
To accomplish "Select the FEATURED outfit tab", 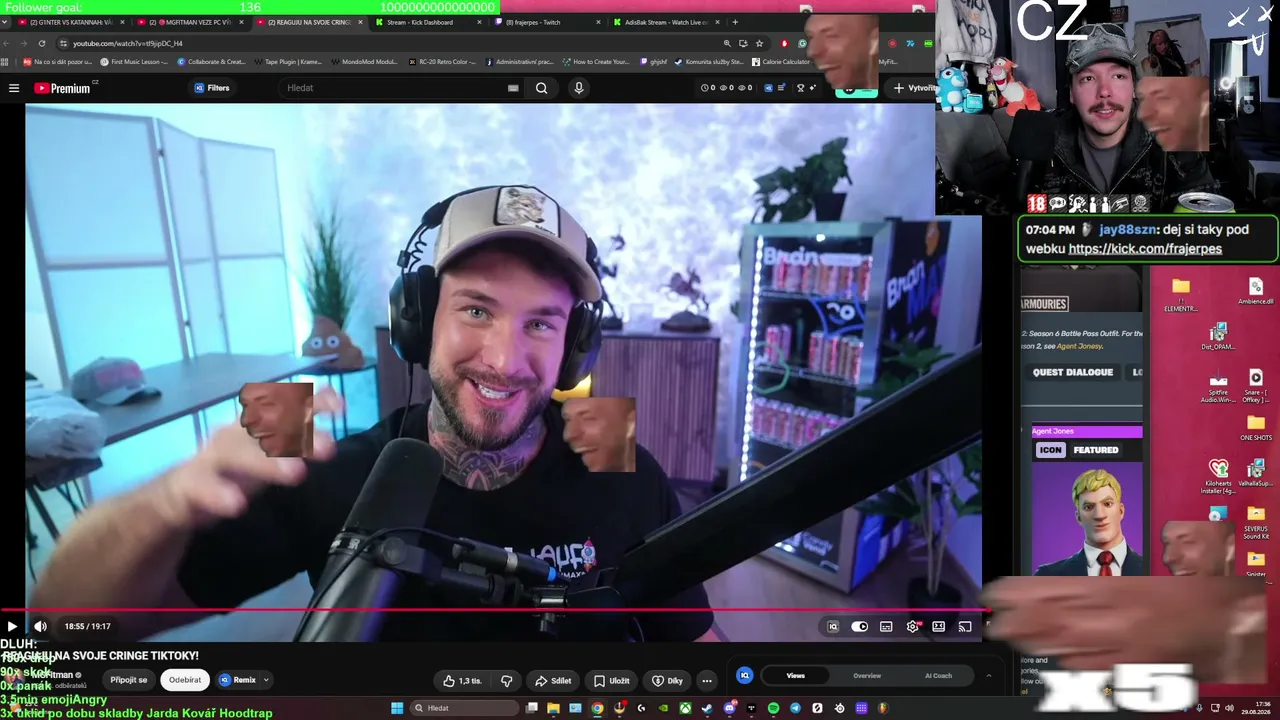I will (1096, 450).
